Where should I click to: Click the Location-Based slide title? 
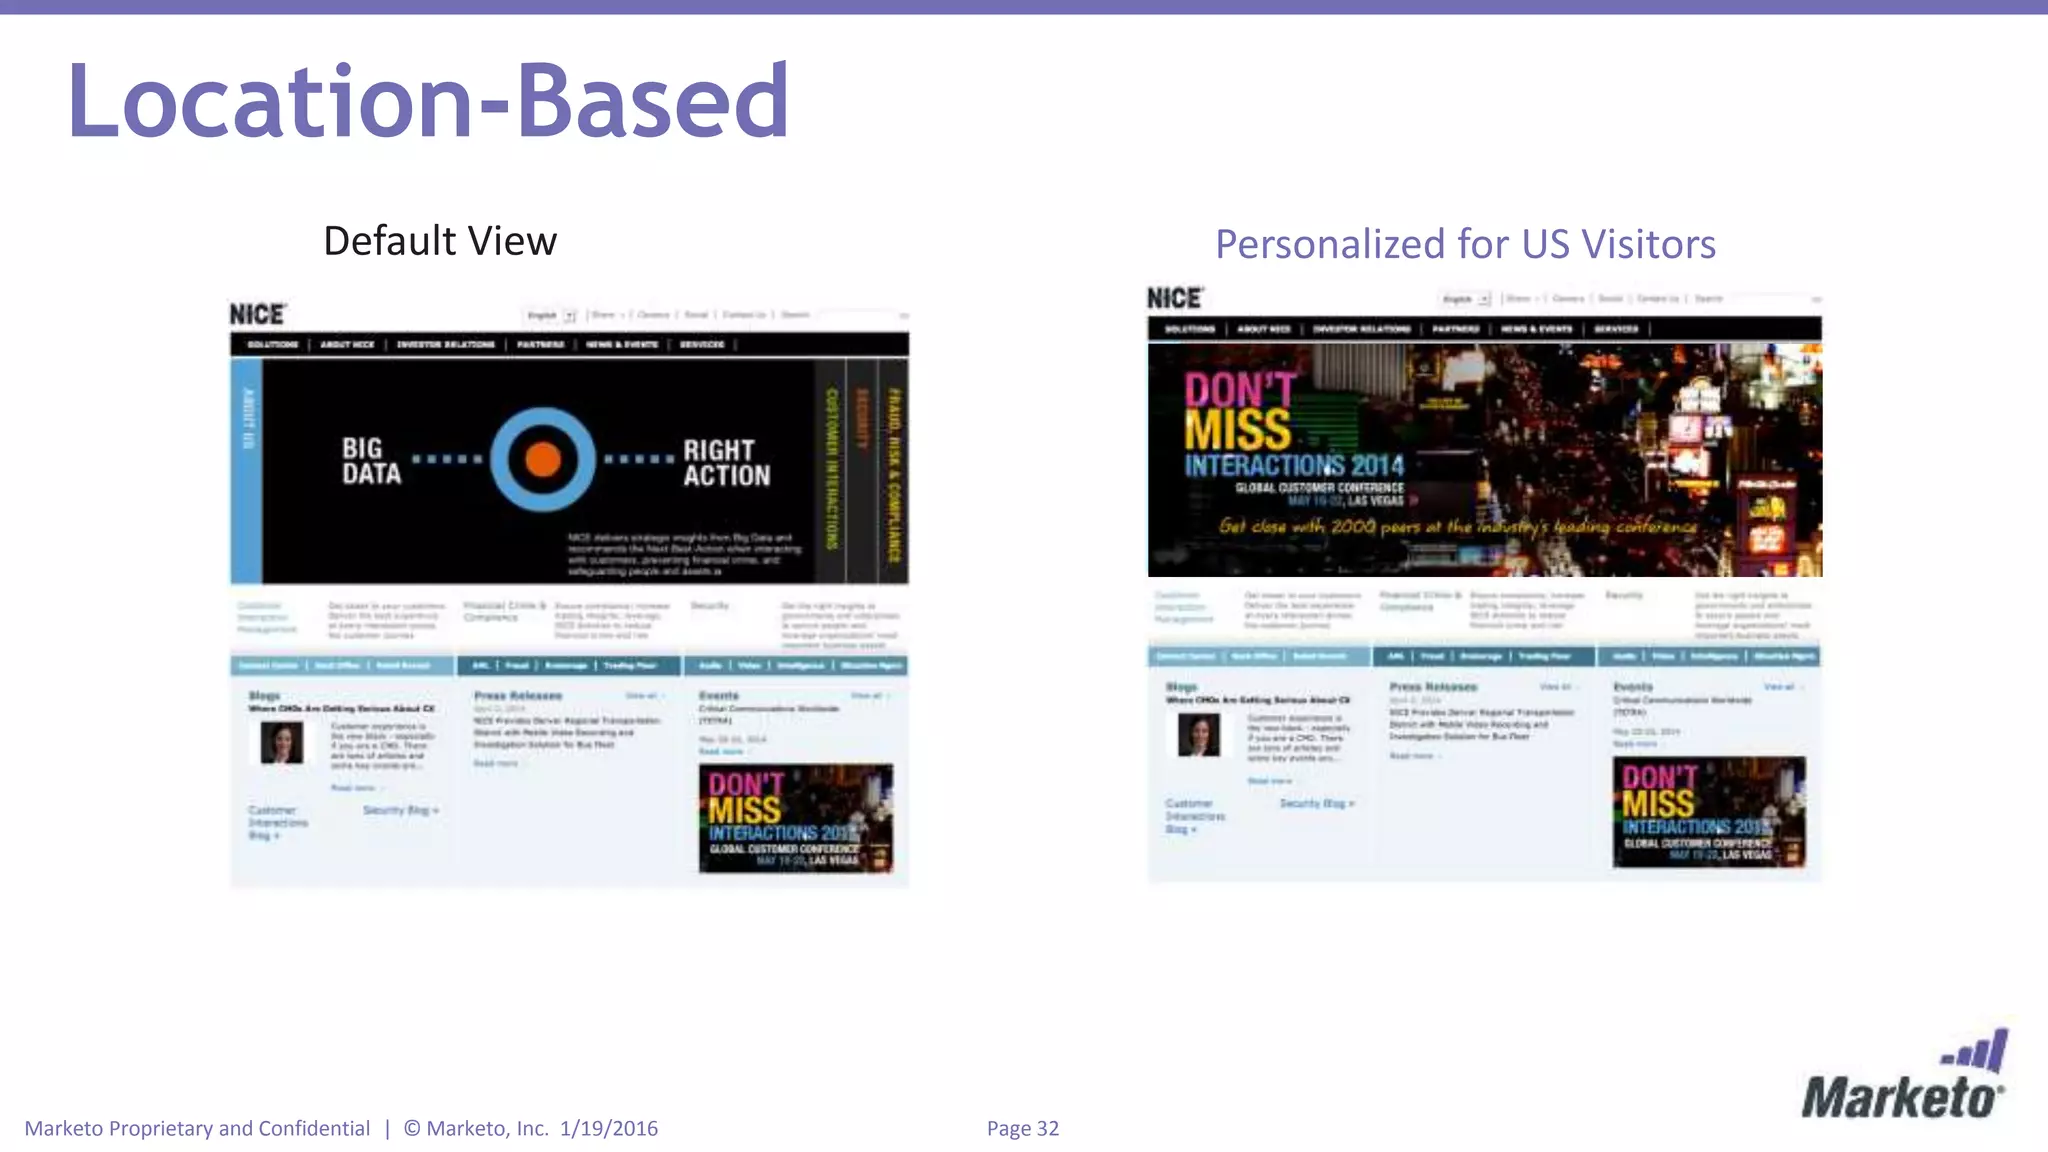(x=429, y=100)
